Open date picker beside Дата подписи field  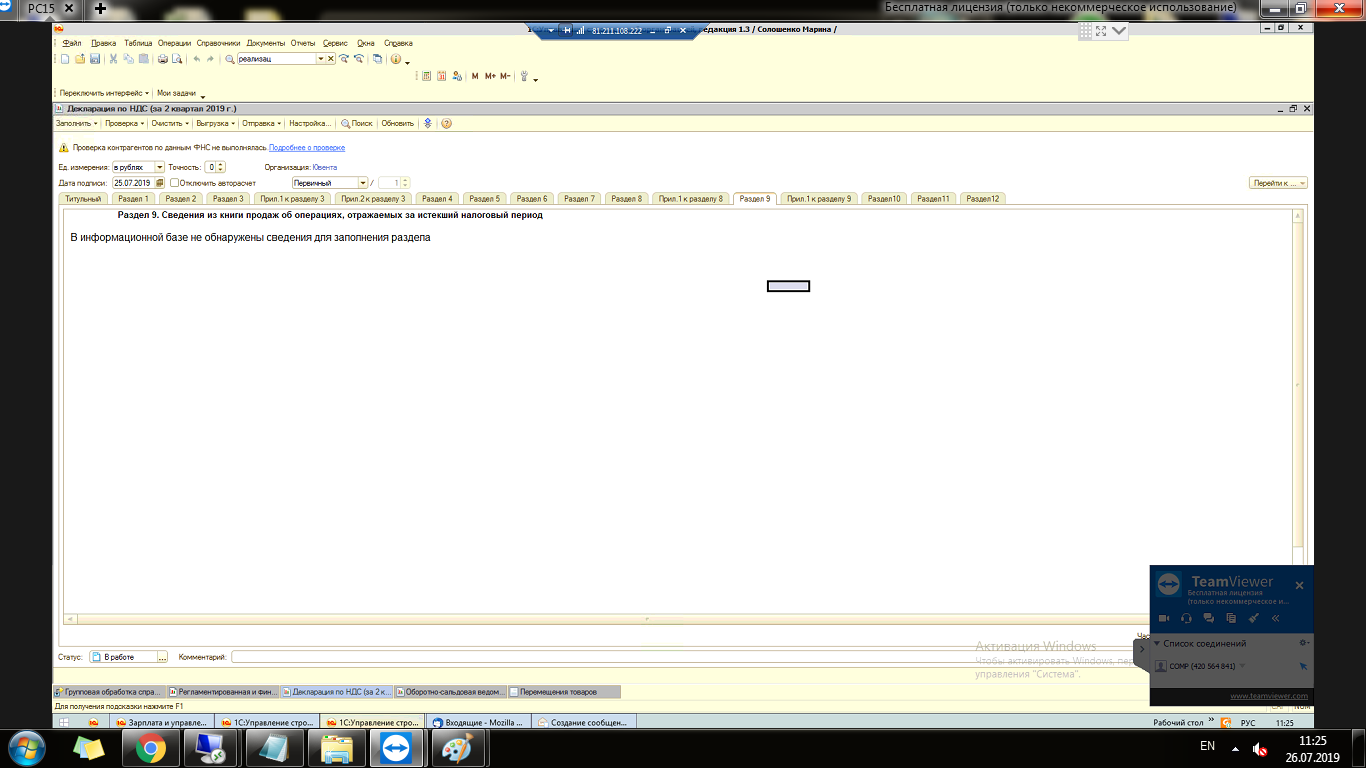click(x=160, y=183)
